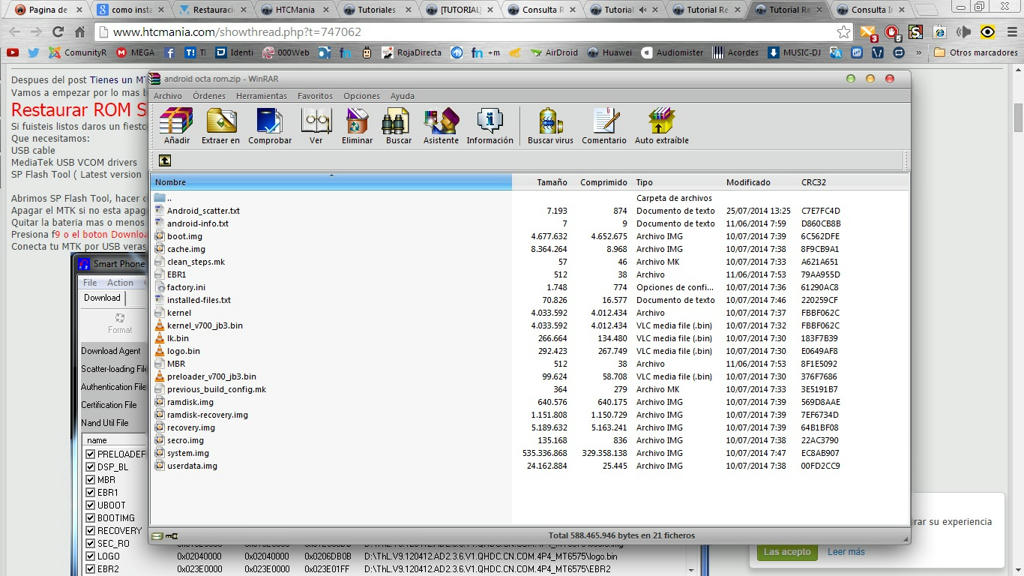Go up one folder level arrow

click(x=165, y=160)
